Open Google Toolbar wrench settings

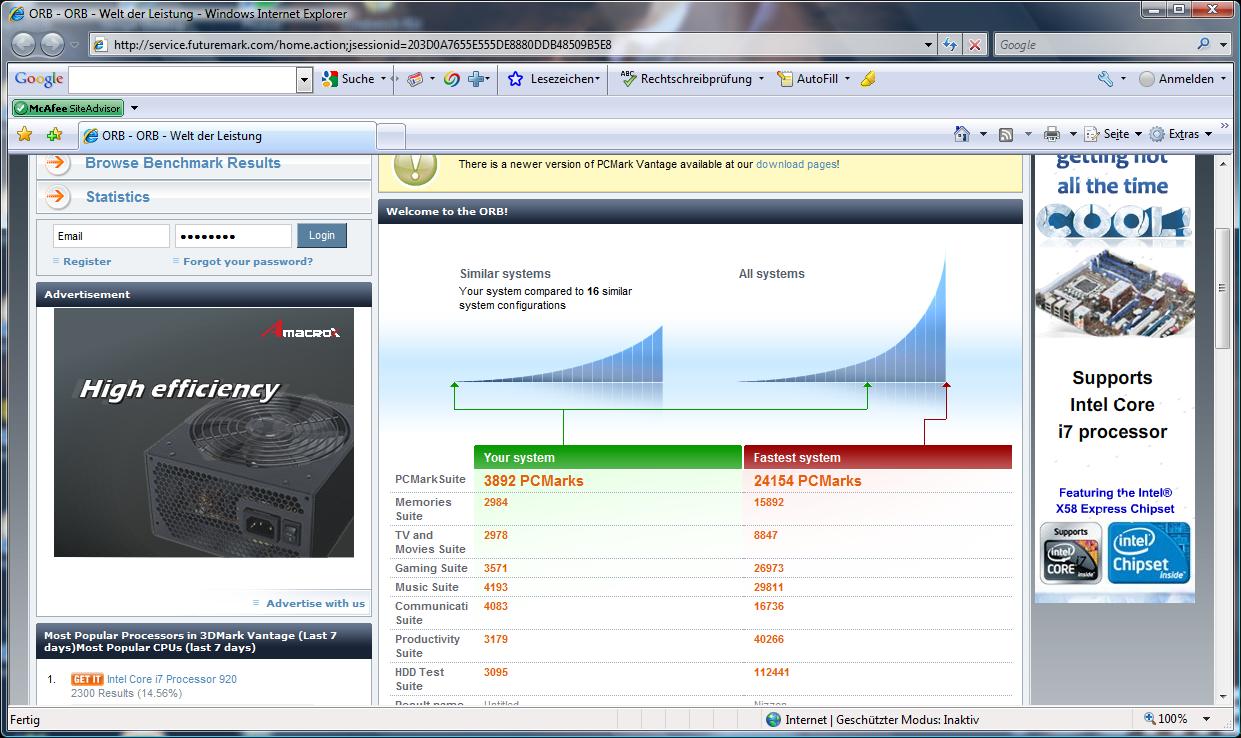tap(1105, 79)
